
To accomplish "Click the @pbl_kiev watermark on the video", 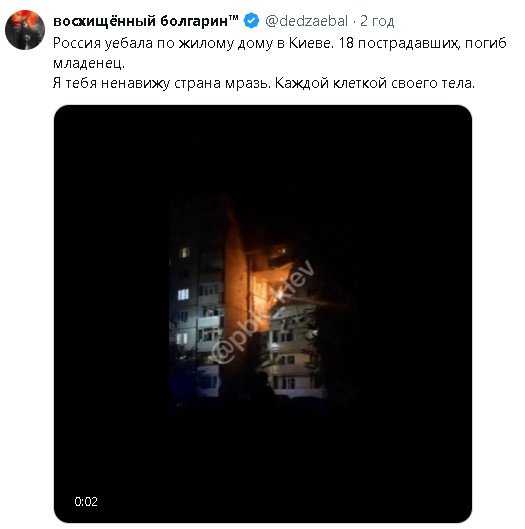I will click(x=263, y=312).
